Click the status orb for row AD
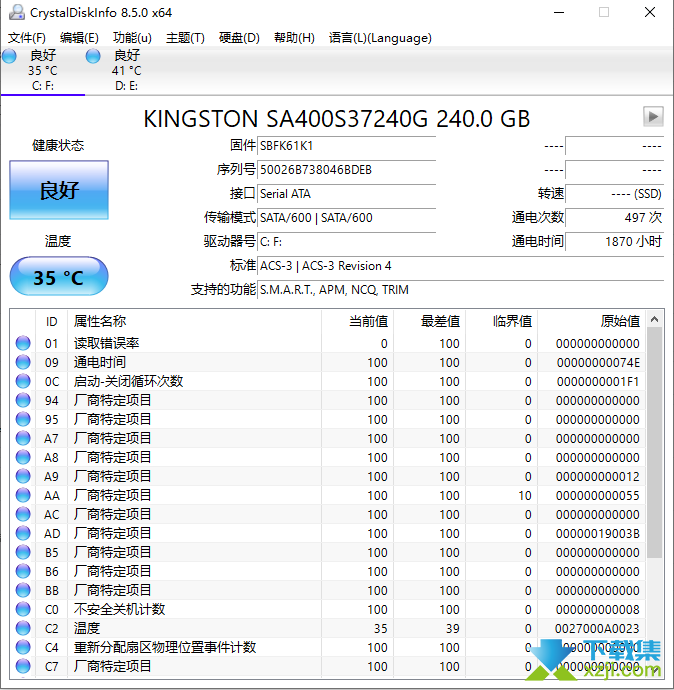Image resolution: width=674 pixels, height=690 pixels. click(x=23, y=533)
